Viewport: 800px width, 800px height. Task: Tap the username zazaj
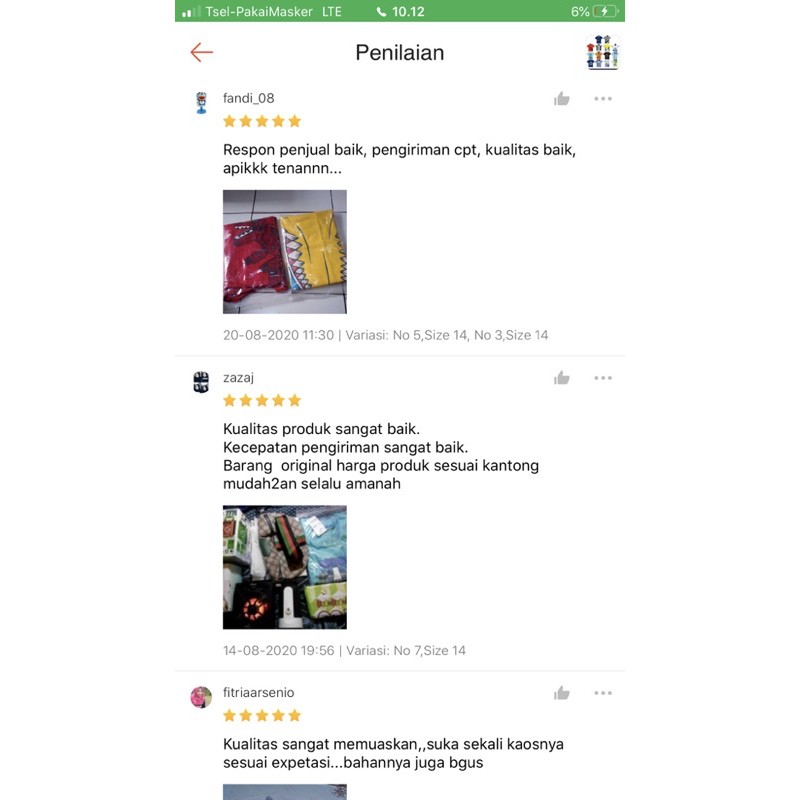[238, 378]
